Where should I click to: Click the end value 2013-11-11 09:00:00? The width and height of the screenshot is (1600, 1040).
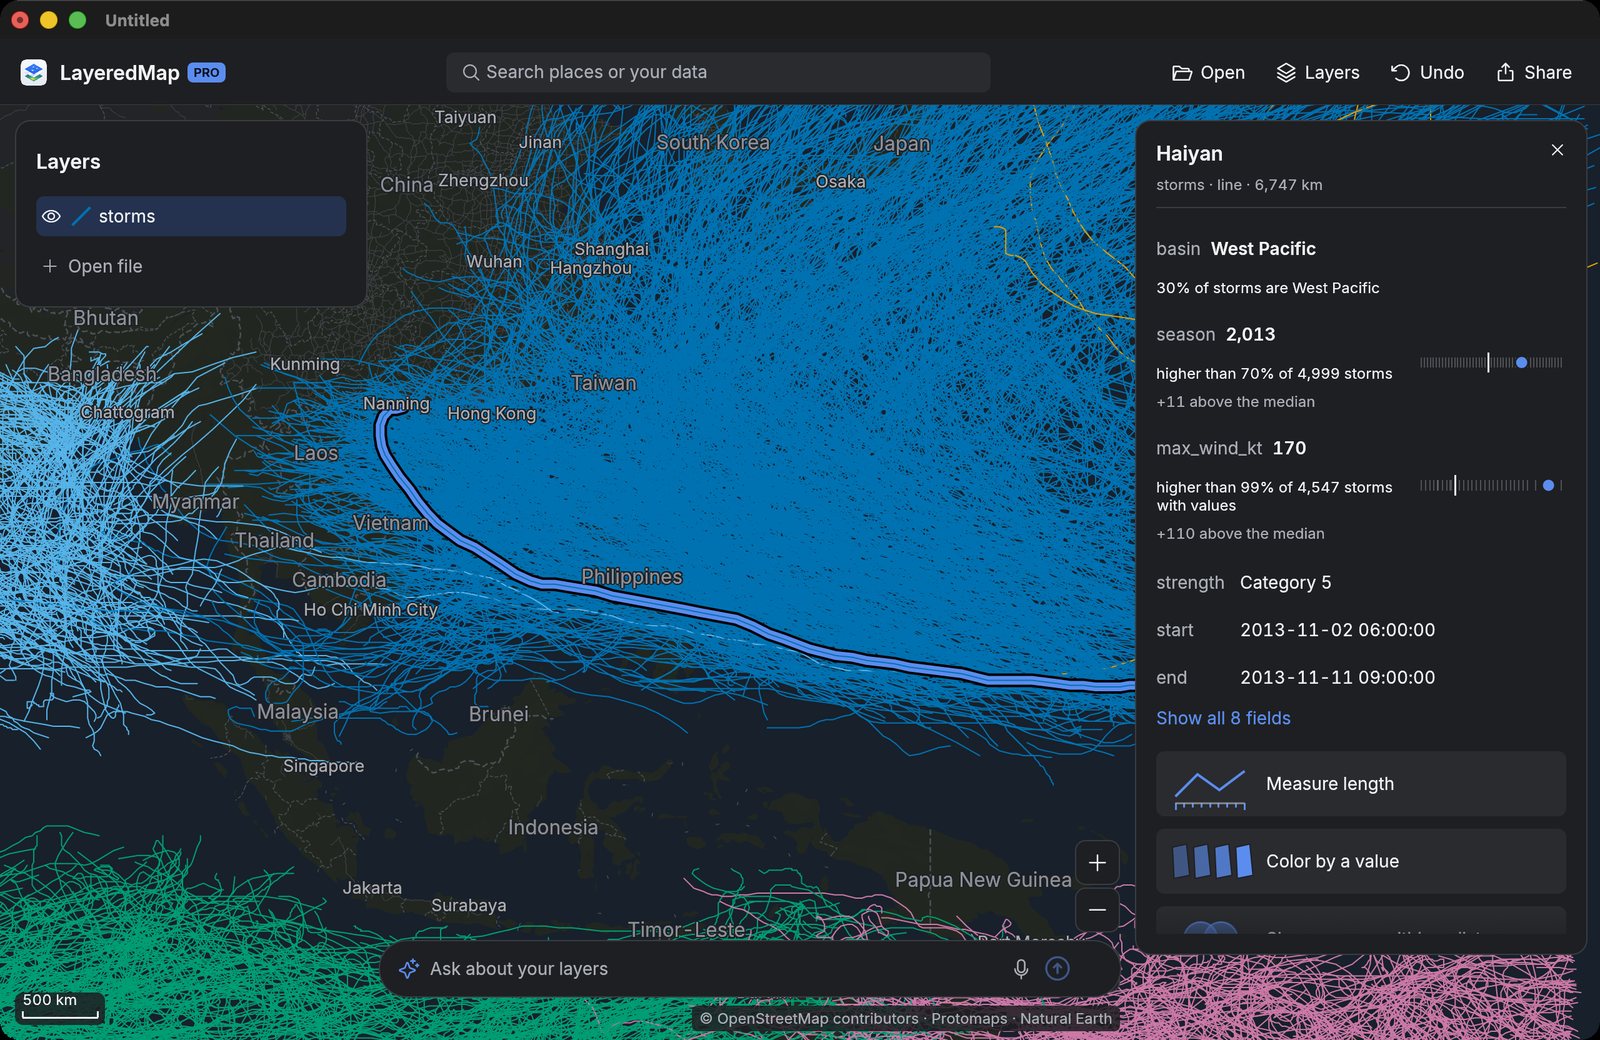pyautogui.click(x=1337, y=677)
